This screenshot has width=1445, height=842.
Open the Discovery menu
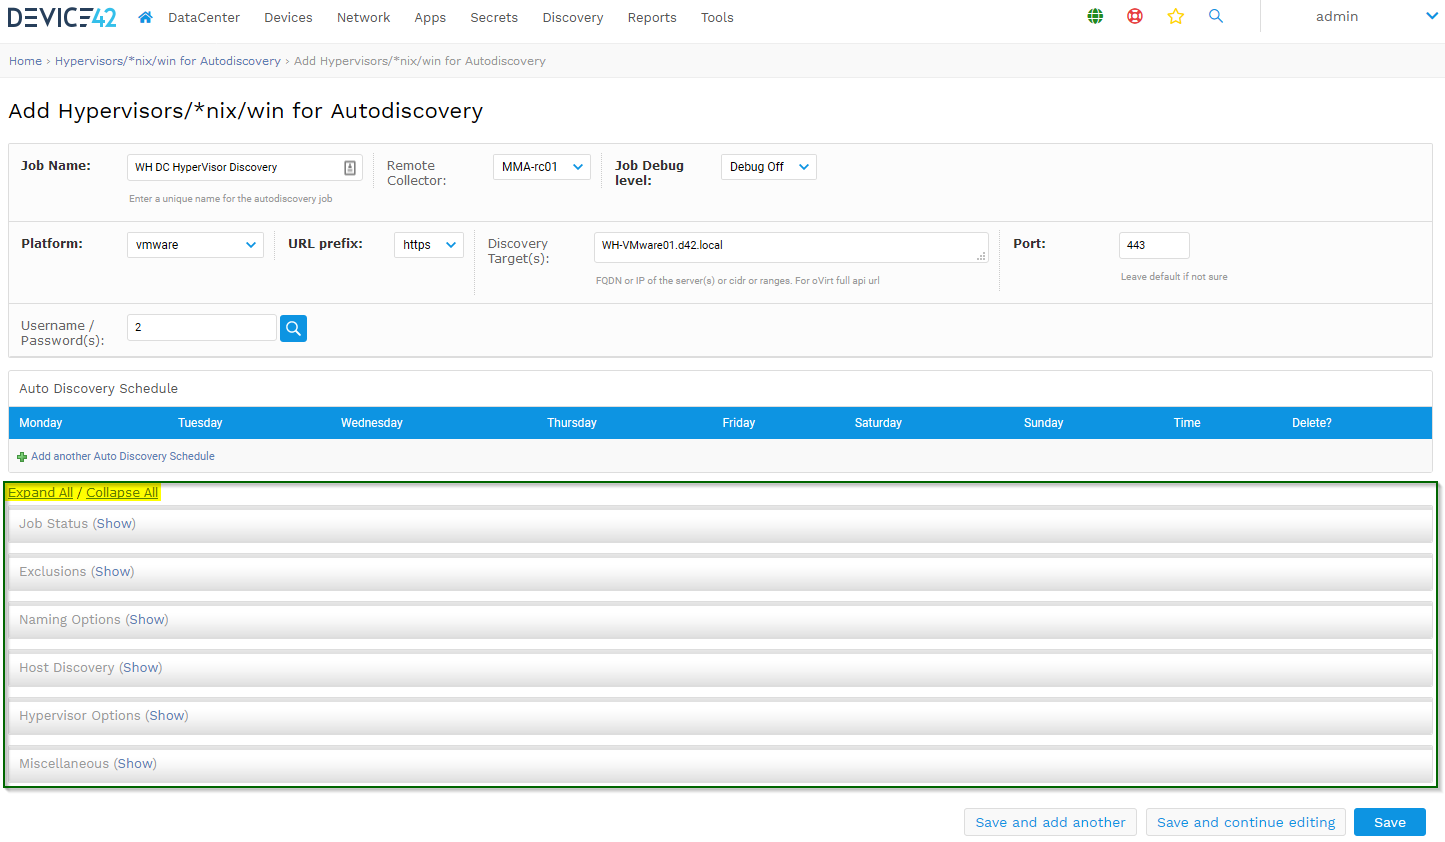(572, 17)
